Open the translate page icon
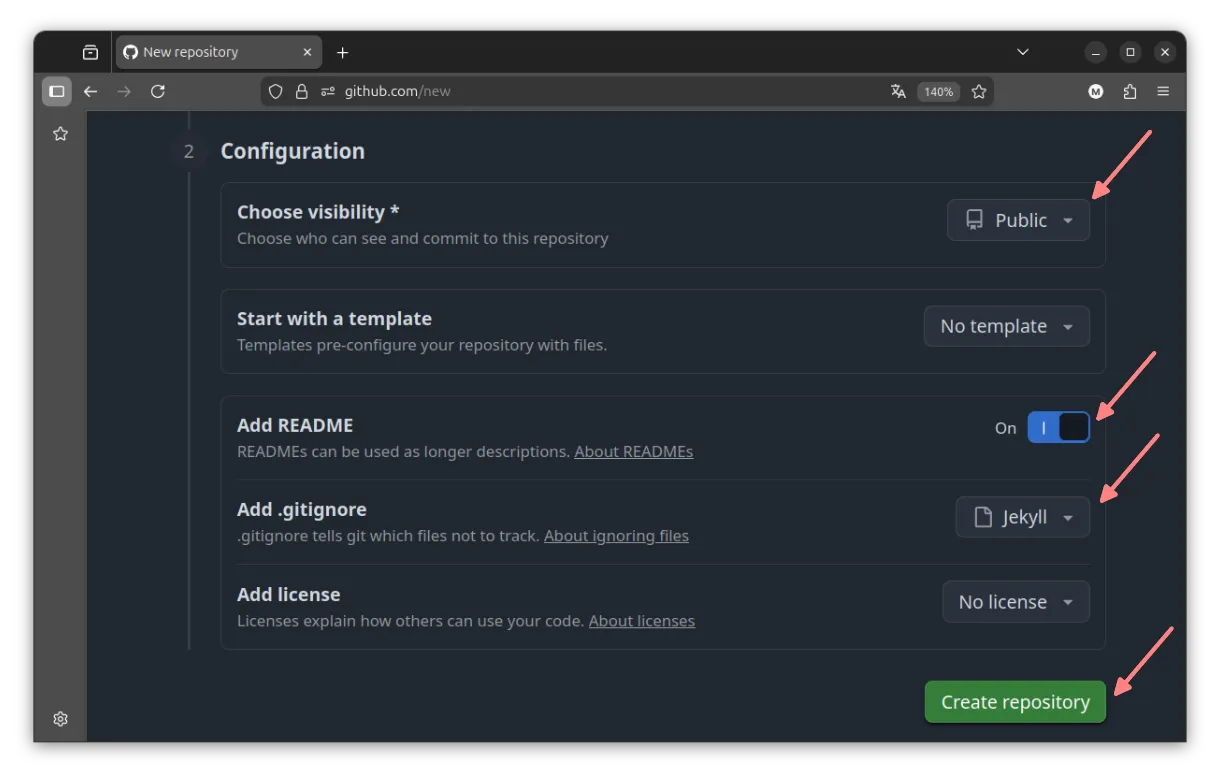 pos(898,91)
